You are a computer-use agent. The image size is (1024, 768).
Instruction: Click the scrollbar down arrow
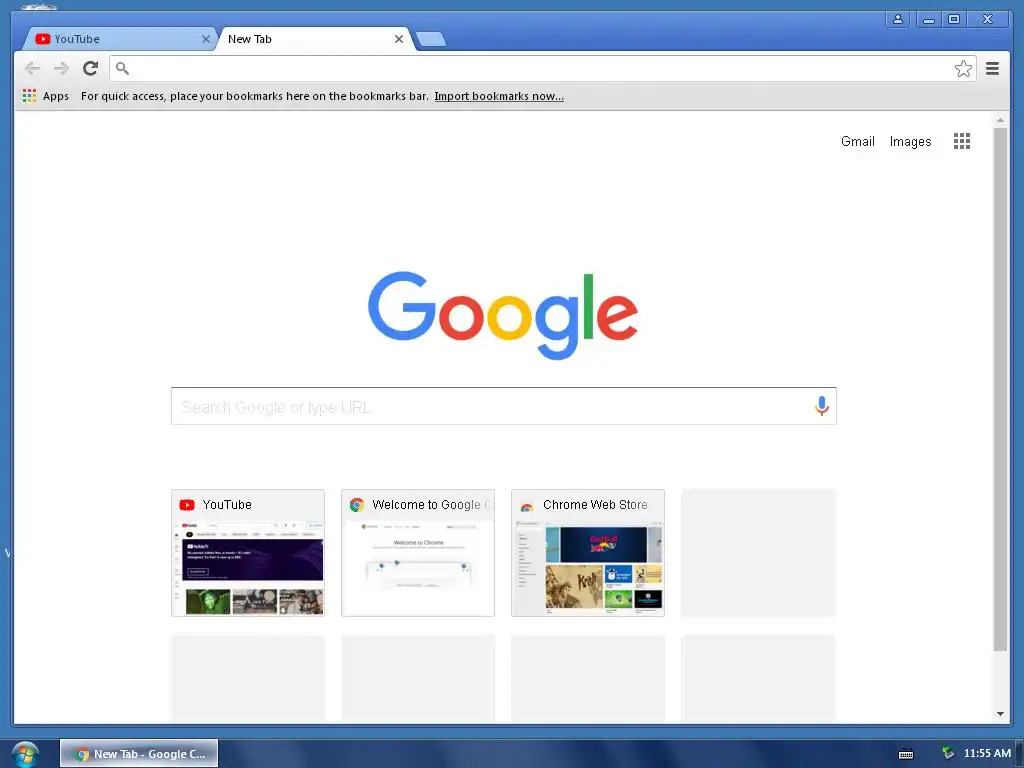(x=1000, y=714)
